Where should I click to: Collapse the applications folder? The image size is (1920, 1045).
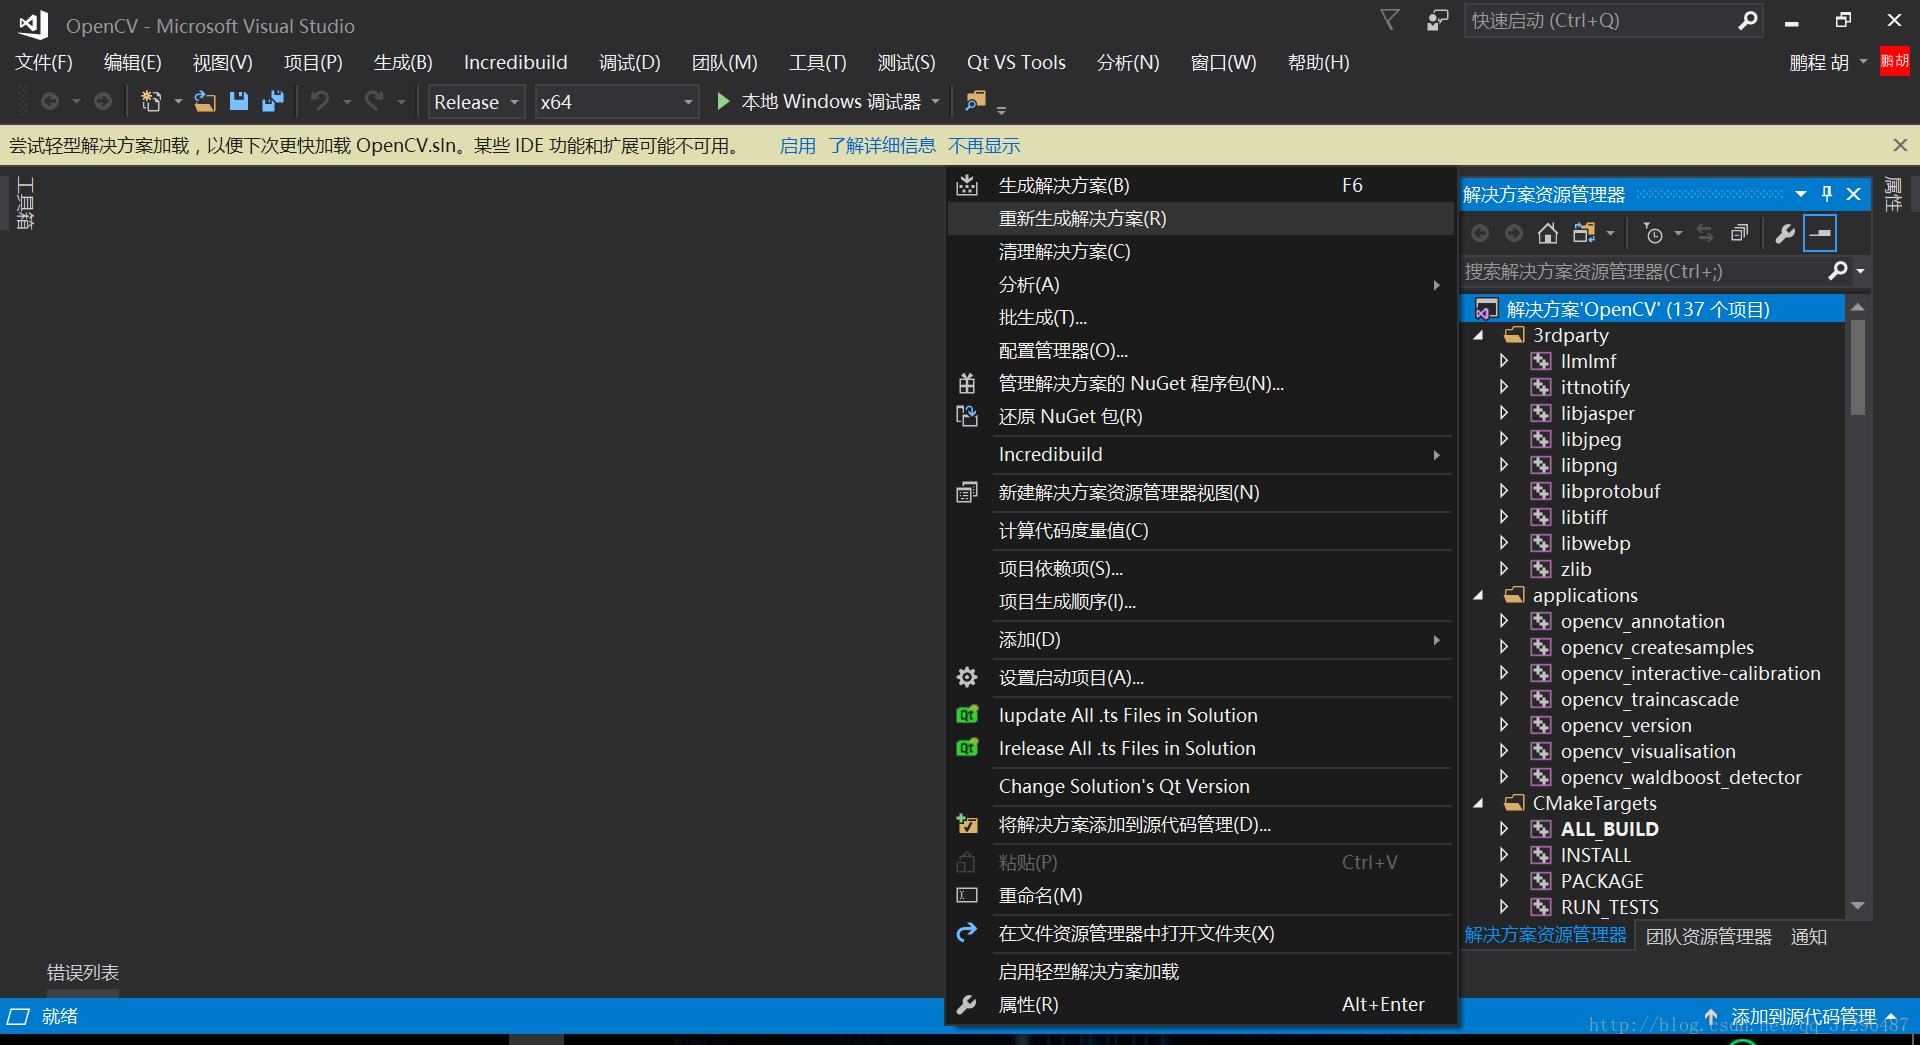(x=1478, y=596)
